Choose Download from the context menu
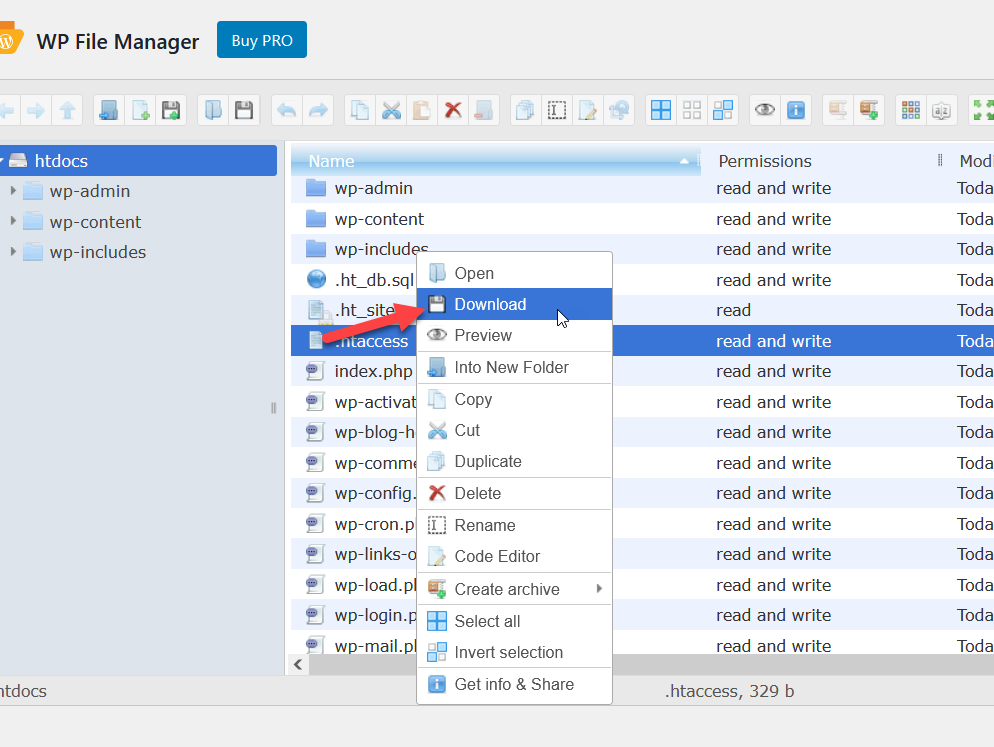The height and width of the screenshot is (747, 994). 514,304
